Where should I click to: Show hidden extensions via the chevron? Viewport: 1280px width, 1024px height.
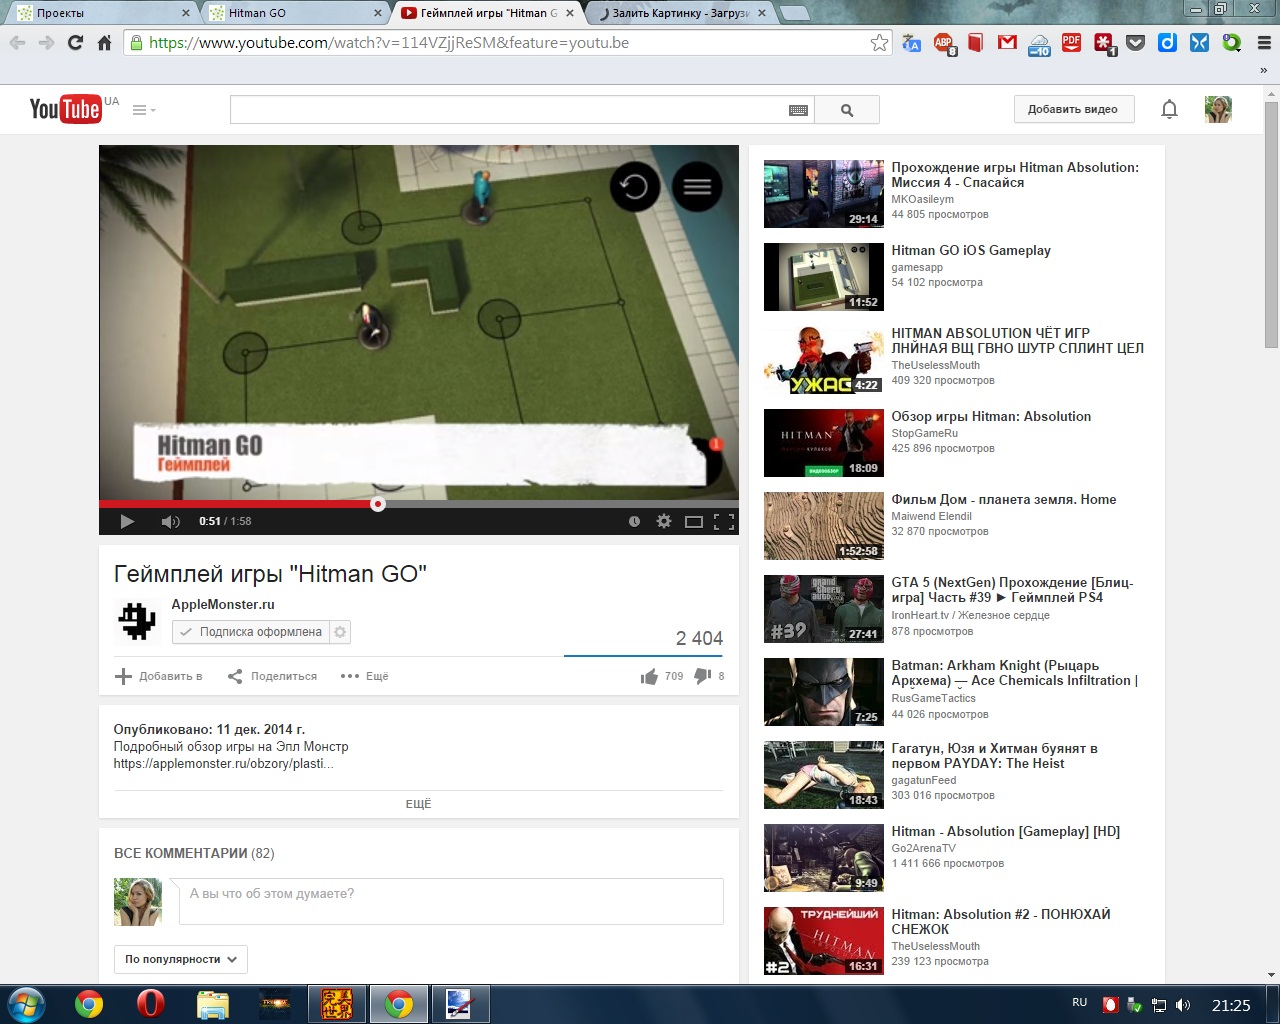1264,70
